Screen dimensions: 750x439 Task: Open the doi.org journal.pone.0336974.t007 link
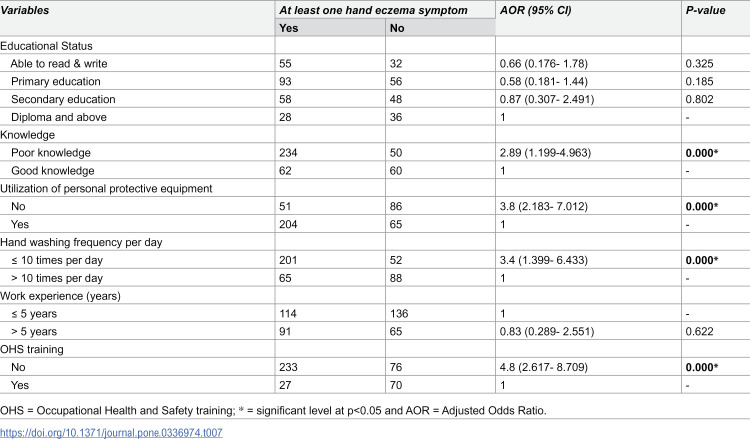pos(111,433)
